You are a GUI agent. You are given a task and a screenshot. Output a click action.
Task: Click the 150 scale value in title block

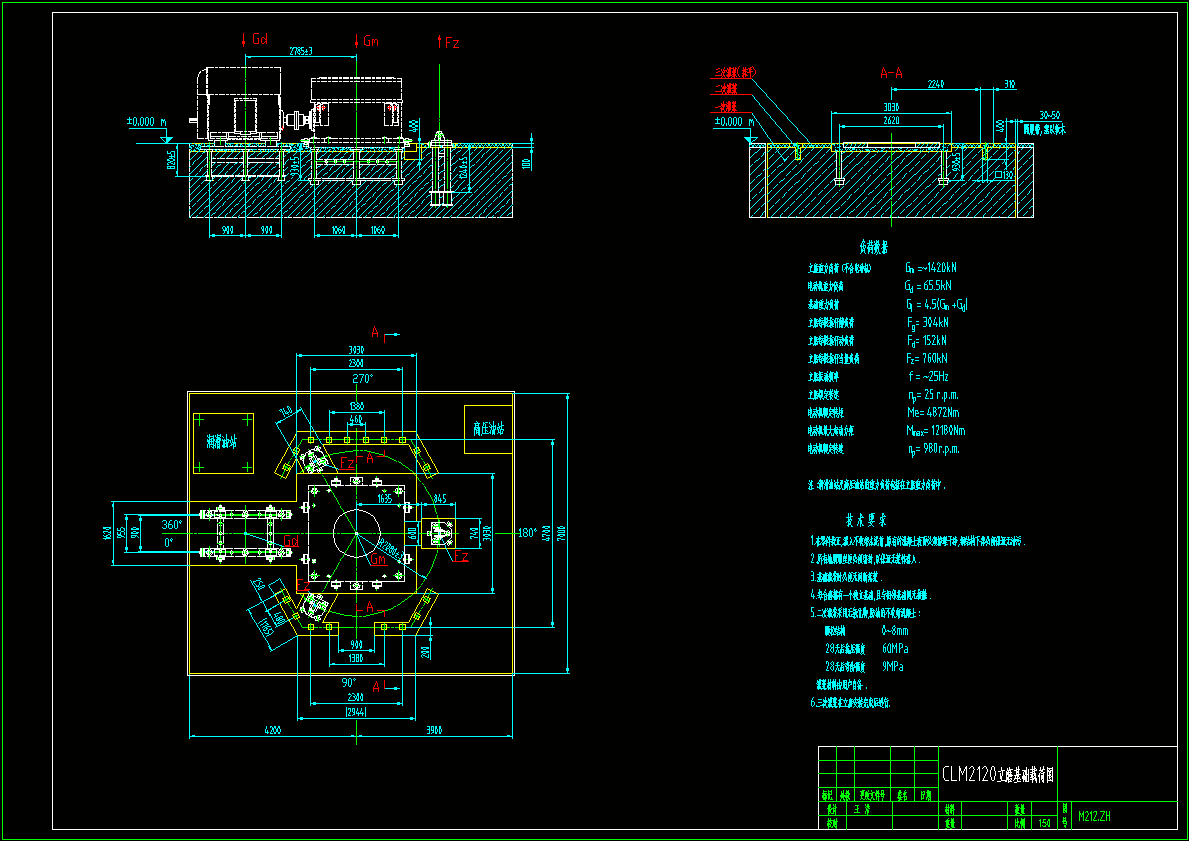click(x=1045, y=823)
